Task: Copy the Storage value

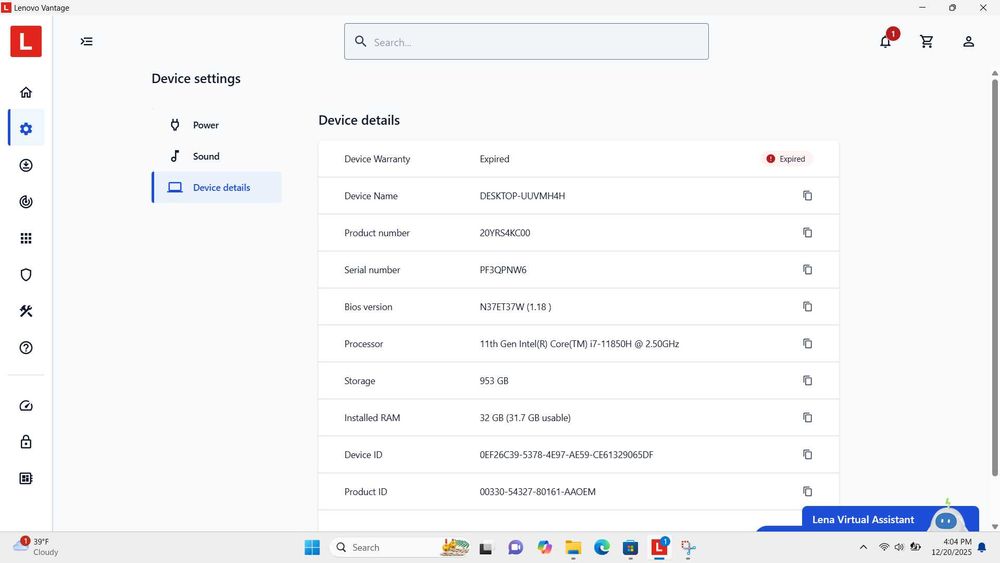Action: click(807, 381)
